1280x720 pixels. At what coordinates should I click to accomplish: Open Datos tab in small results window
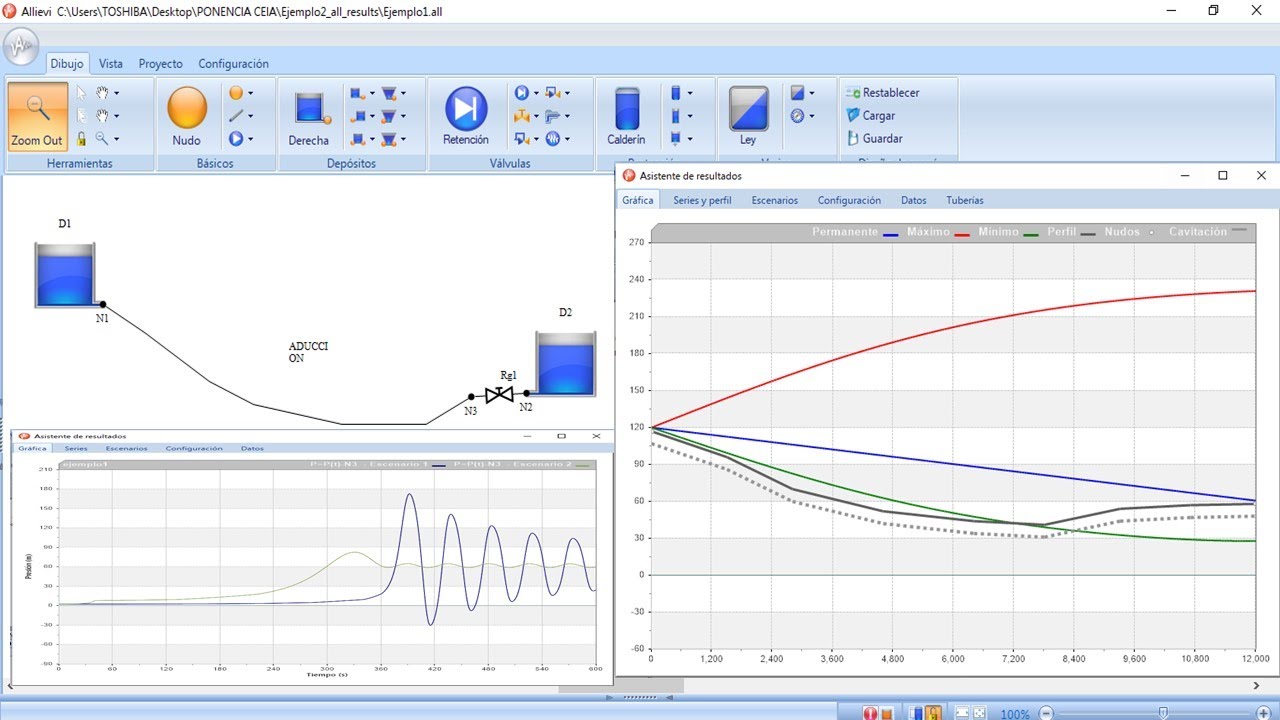(x=252, y=449)
